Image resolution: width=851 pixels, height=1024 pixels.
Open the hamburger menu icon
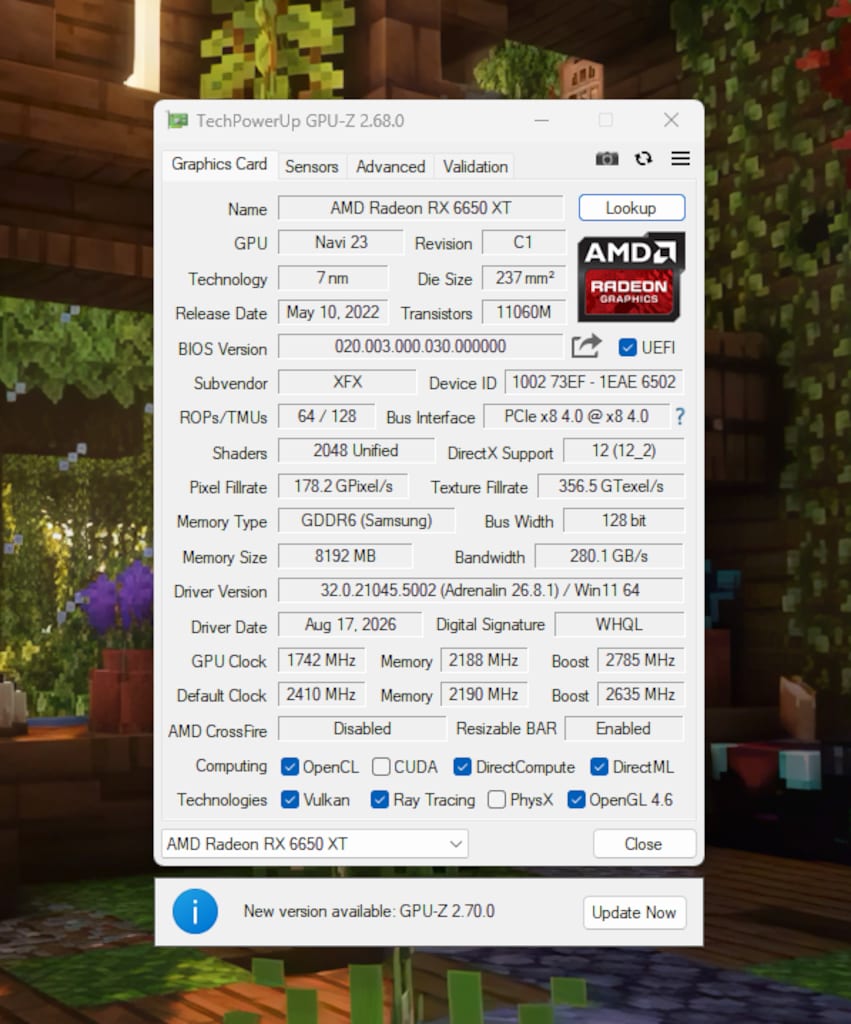[681, 159]
